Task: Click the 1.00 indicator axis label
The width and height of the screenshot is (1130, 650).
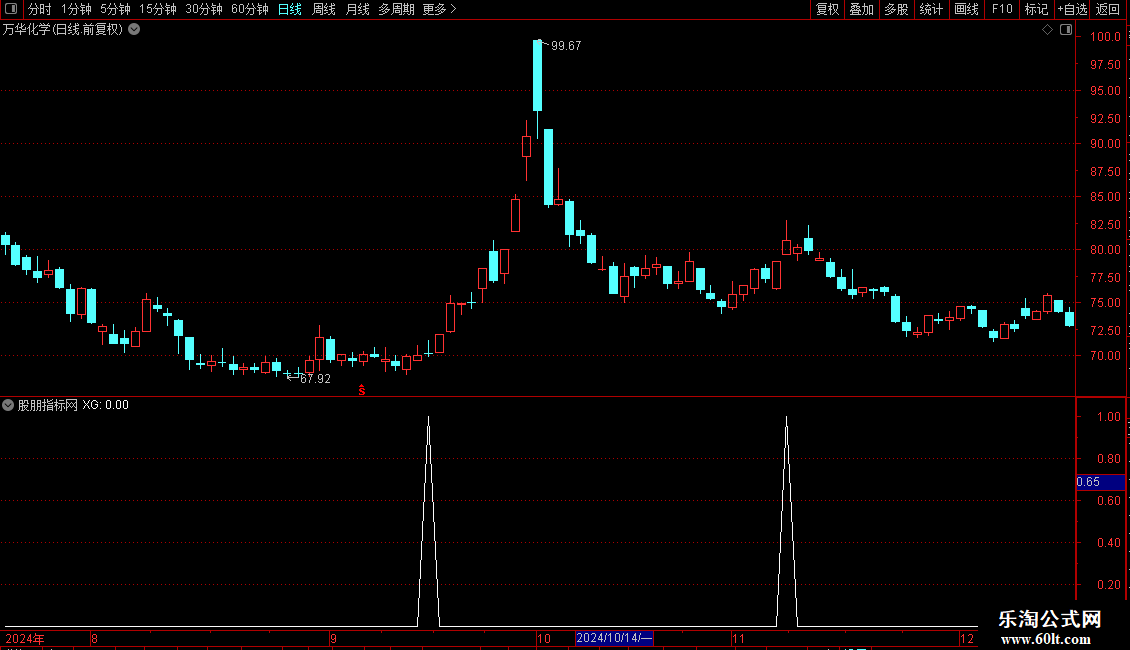Action: (x=1108, y=417)
